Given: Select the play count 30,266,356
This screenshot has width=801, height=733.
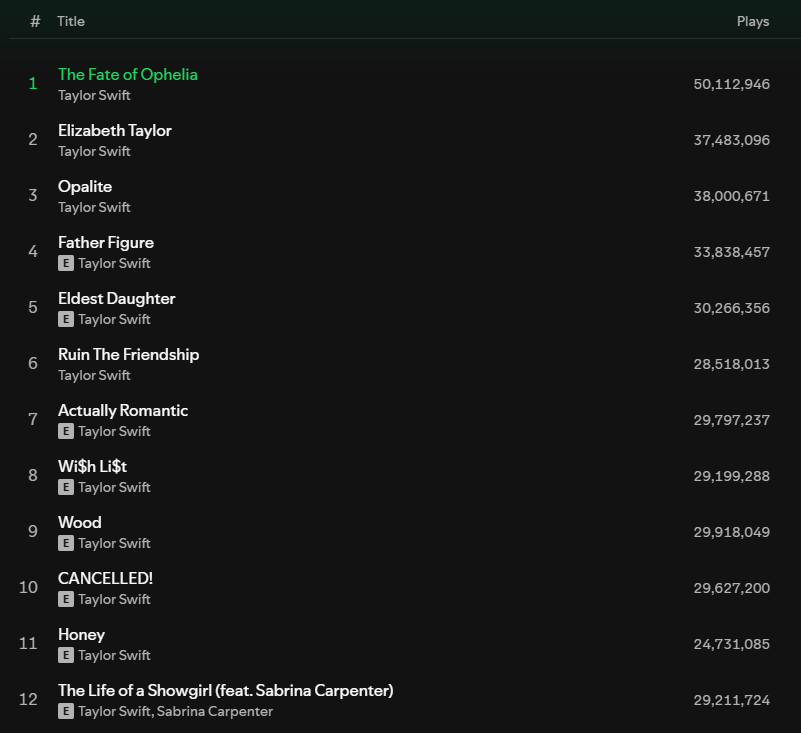Looking at the screenshot, I should point(732,308).
